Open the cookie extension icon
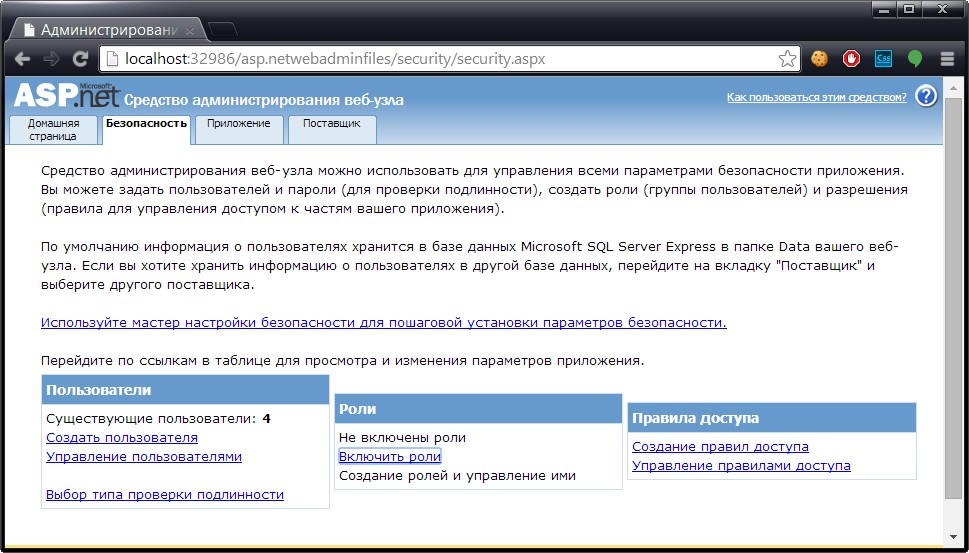Screen dimensions: 969x553 tap(819, 59)
